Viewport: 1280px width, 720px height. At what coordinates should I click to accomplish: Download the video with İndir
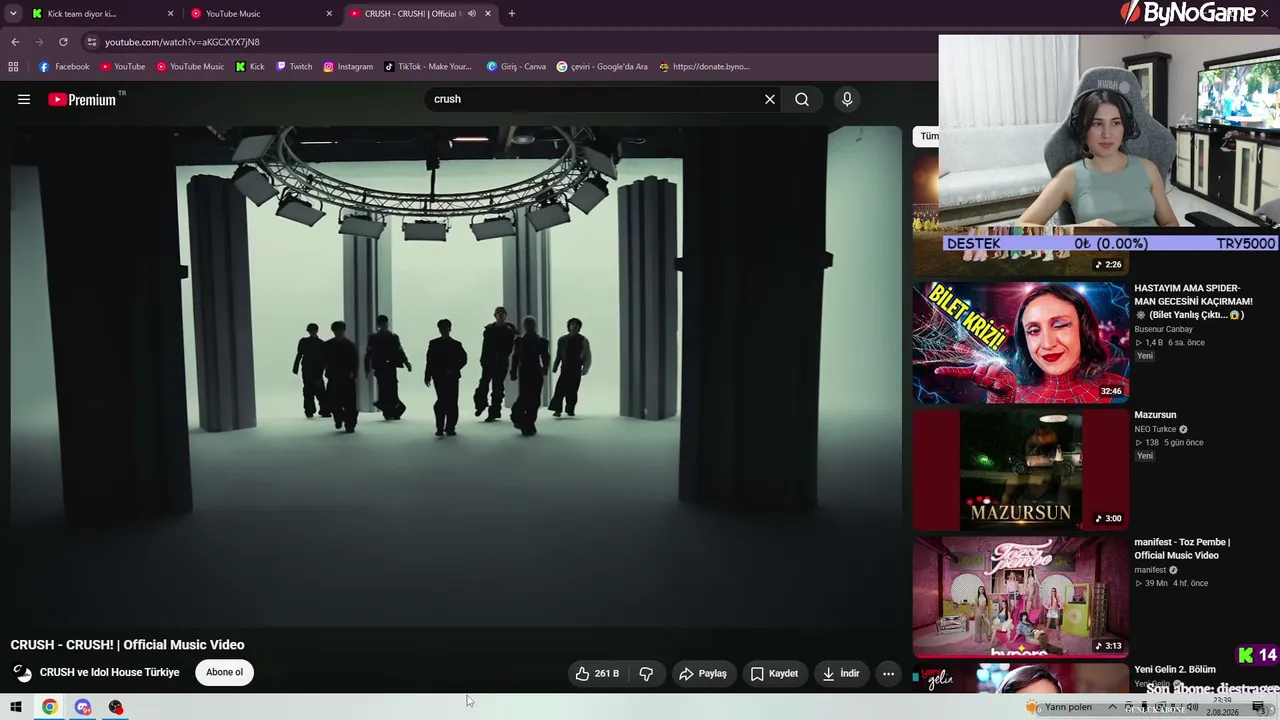841,674
